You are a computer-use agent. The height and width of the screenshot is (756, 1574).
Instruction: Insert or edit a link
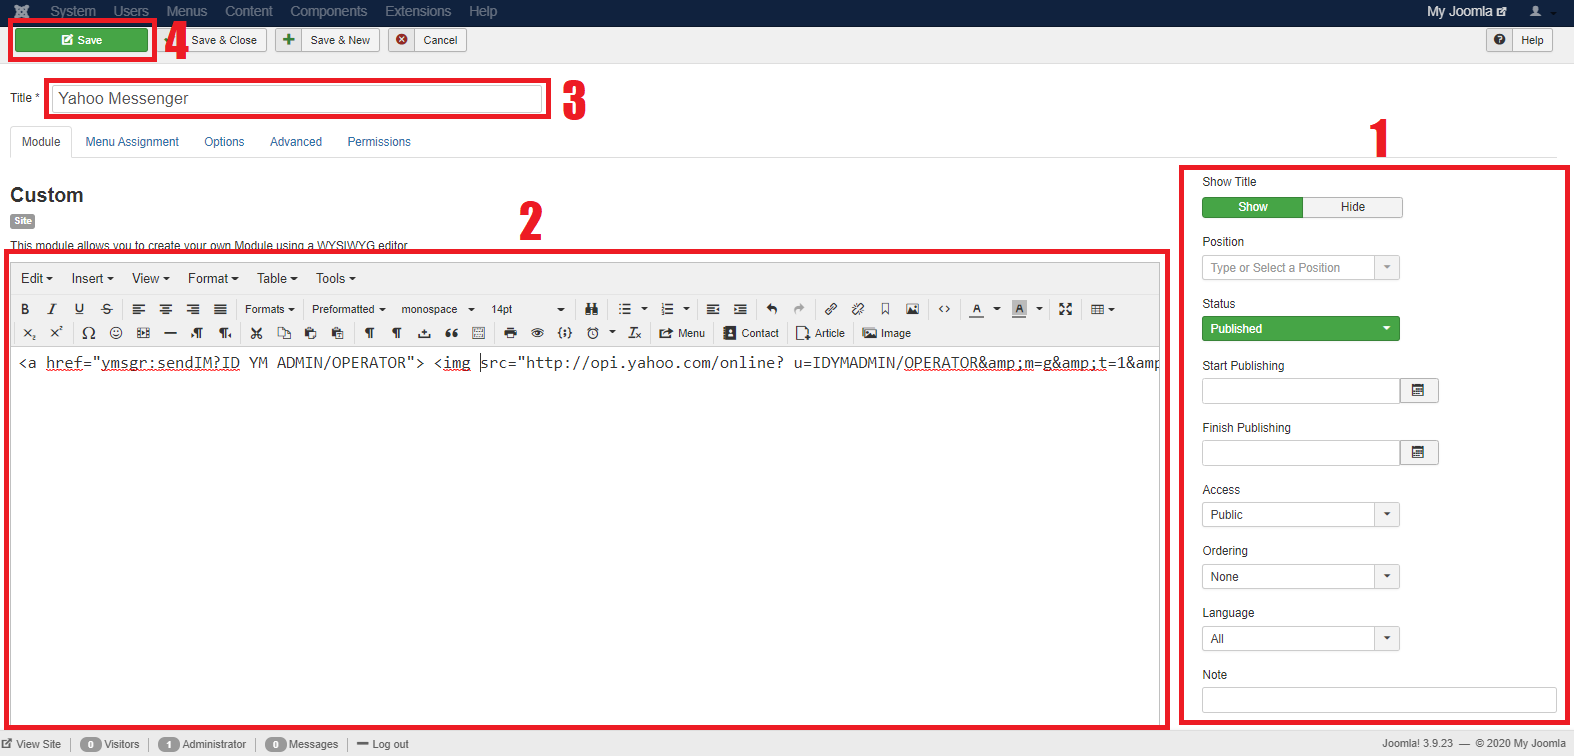point(831,309)
